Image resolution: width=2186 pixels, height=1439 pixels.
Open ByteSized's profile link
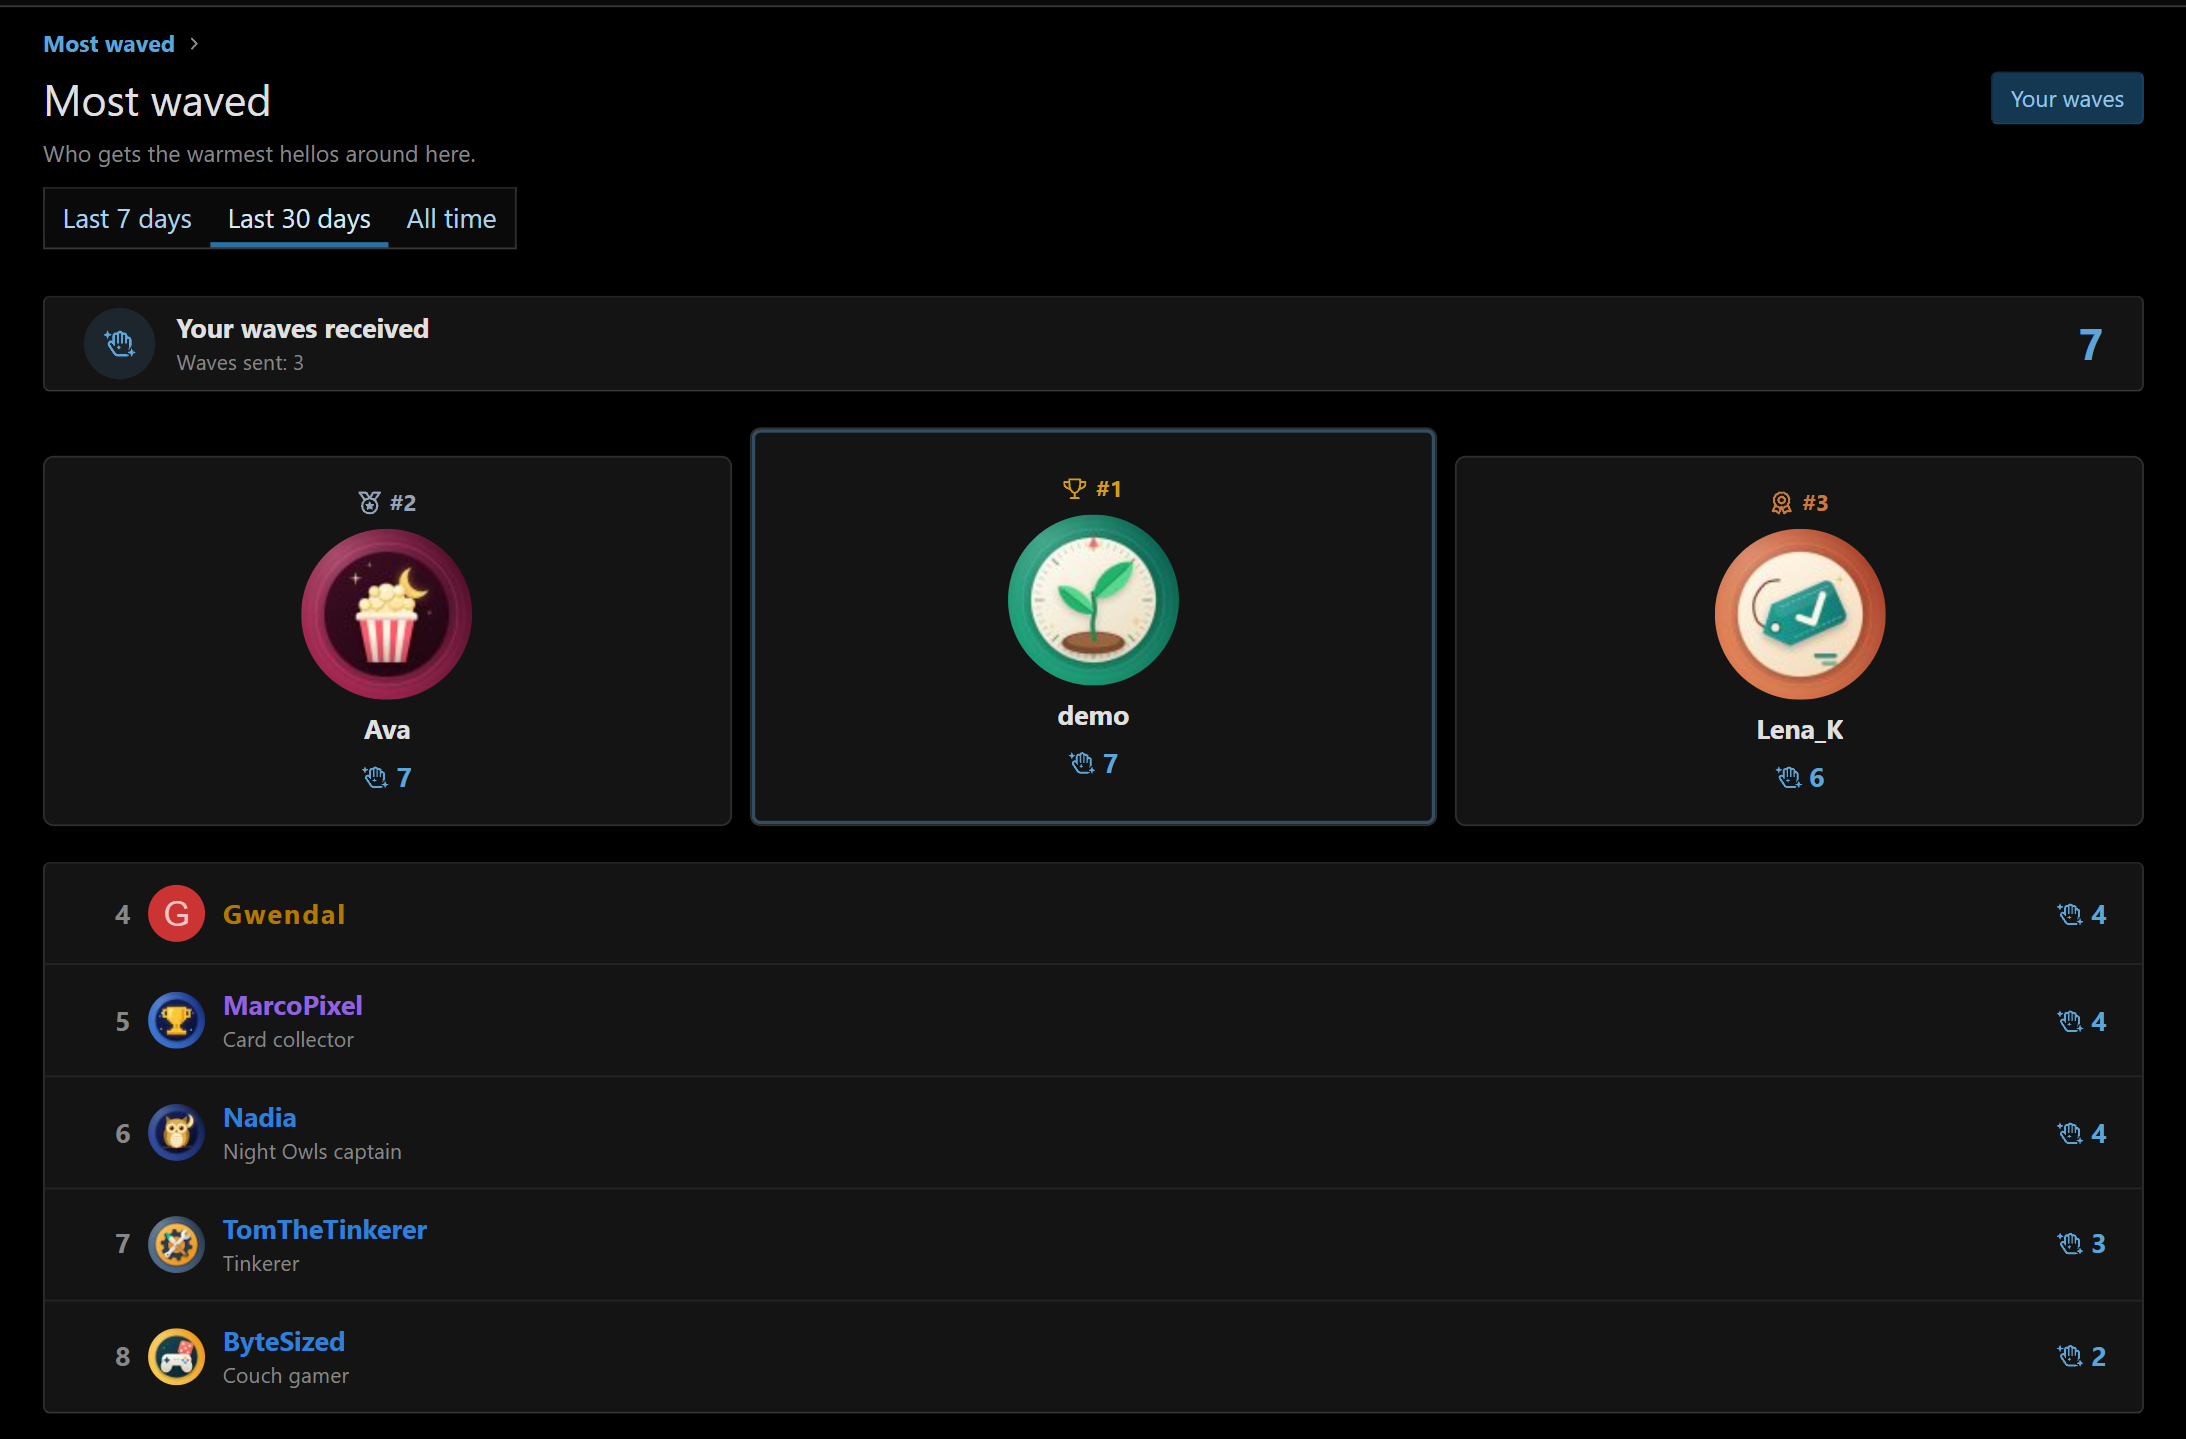[x=284, y=1341]
